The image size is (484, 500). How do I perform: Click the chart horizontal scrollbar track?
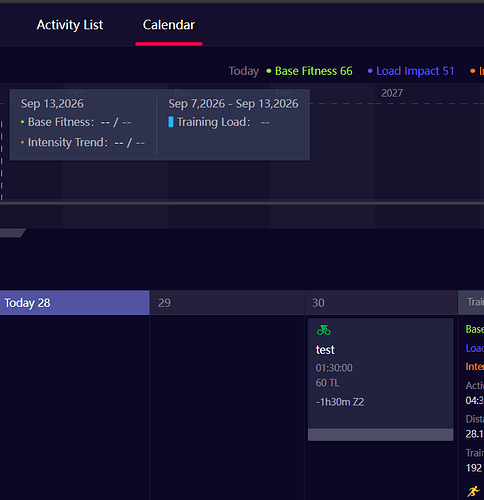pyautogui.click(x=242, y=203)
